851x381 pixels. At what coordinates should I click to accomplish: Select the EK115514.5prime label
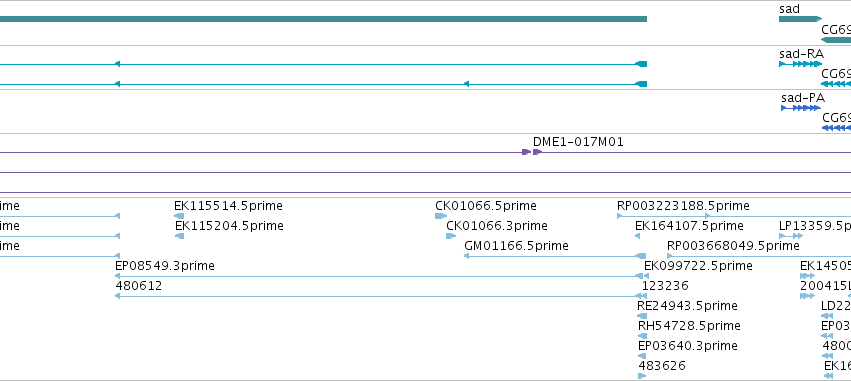click(x=228, y=206)
